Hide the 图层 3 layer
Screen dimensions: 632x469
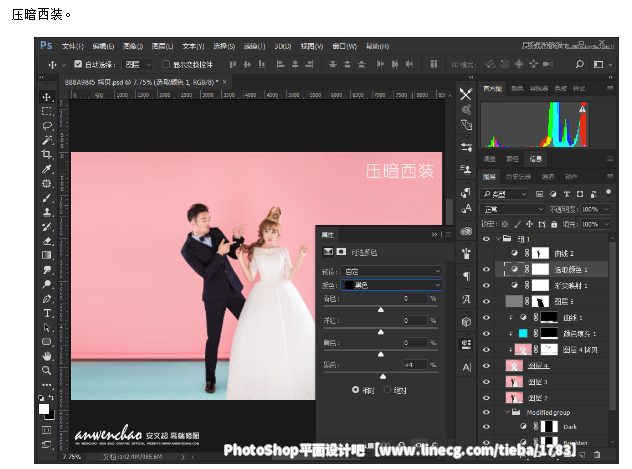486,382
